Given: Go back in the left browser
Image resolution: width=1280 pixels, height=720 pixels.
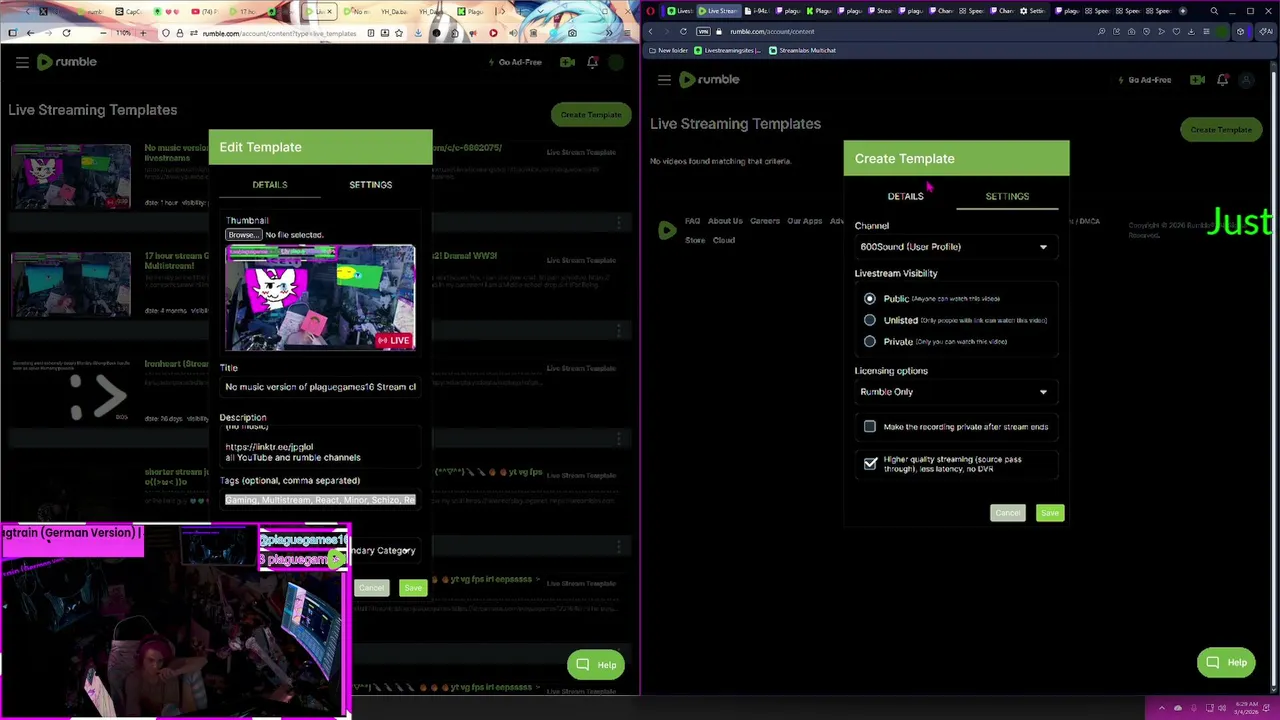Looking at the screenshot, I should [x=30, y=33].
